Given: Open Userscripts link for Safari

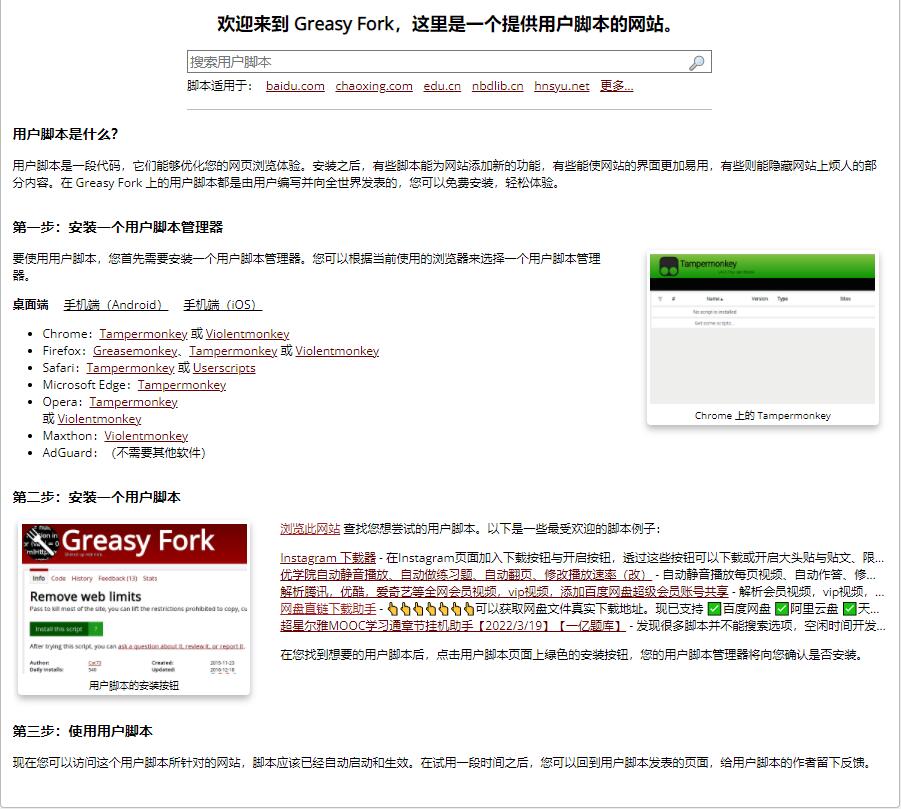Looking at the screenshot, I should (224, 368).
